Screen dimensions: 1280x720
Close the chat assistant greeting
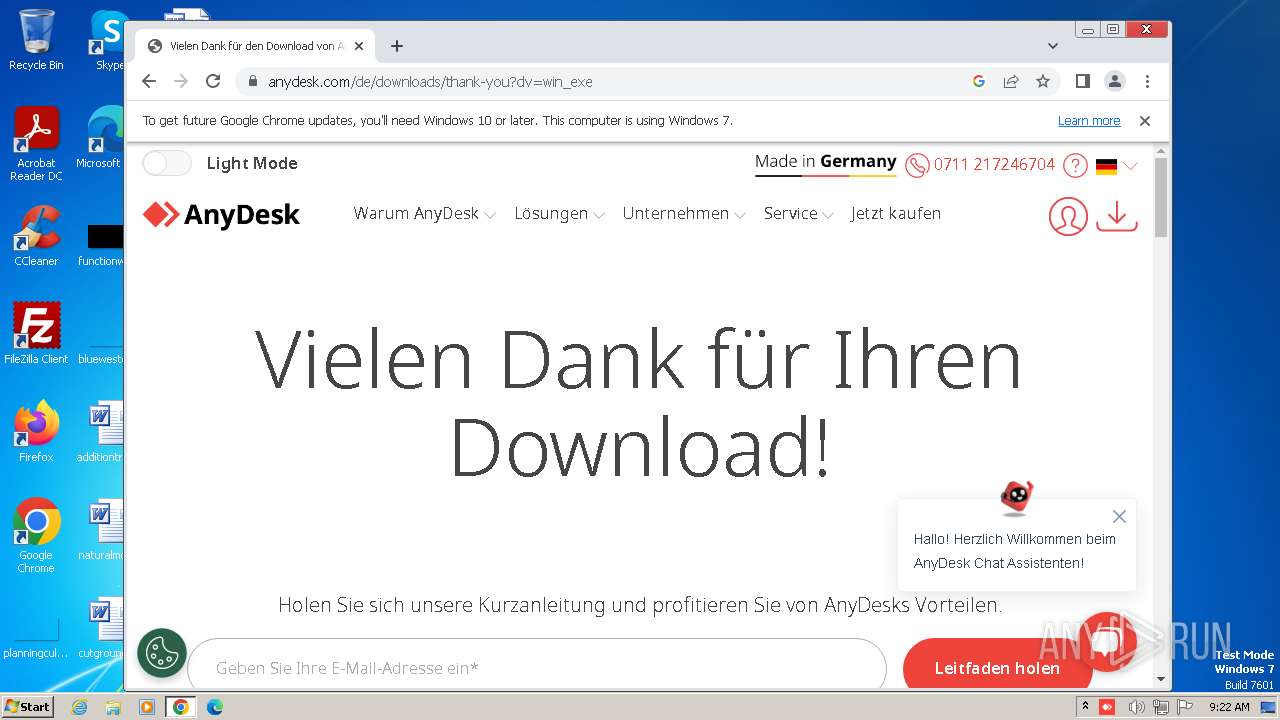1119,517
